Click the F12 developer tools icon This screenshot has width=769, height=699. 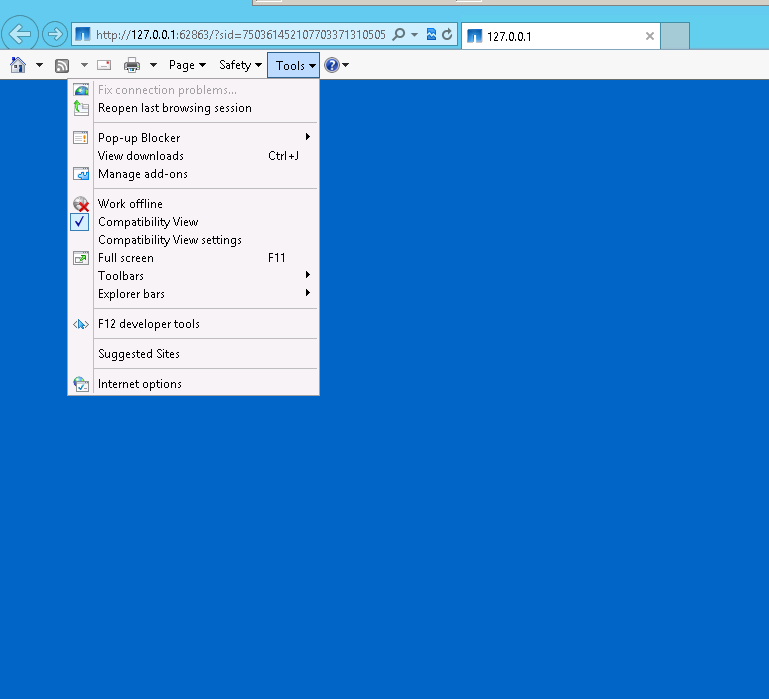pos(81,324)
